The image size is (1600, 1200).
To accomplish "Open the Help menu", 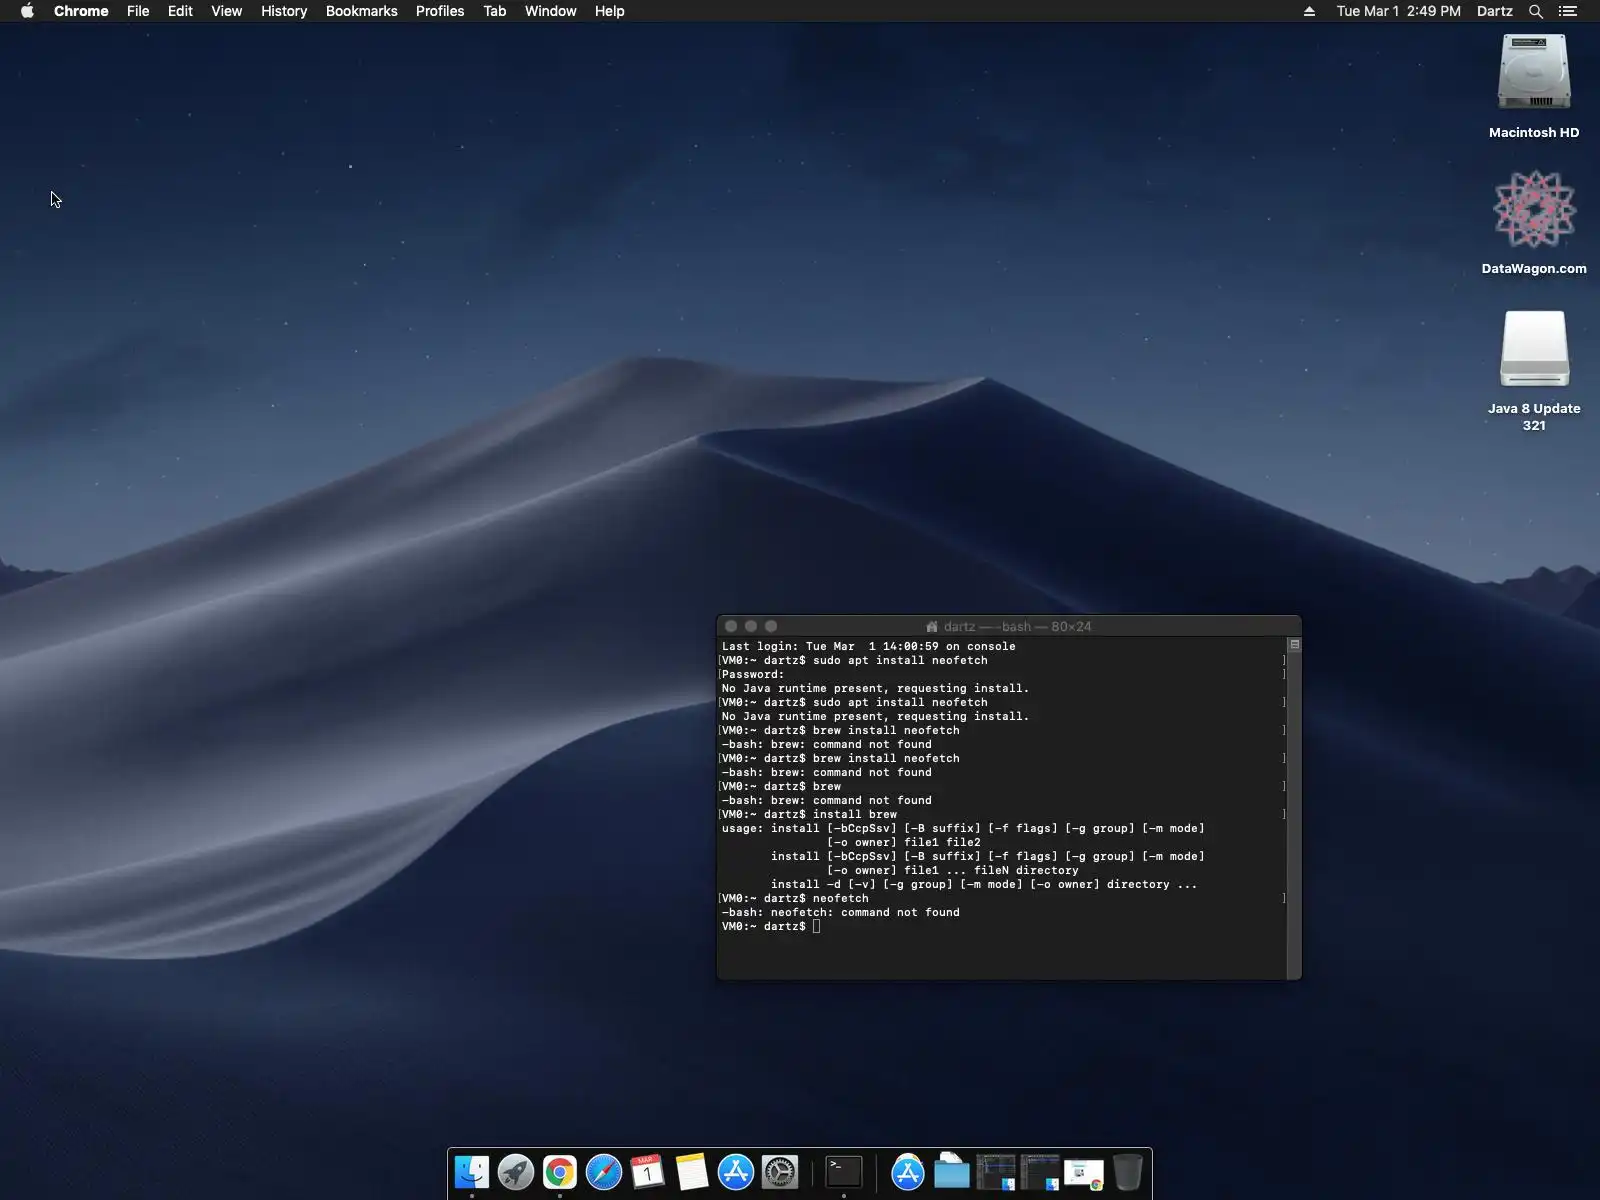I will pos(609,11).
